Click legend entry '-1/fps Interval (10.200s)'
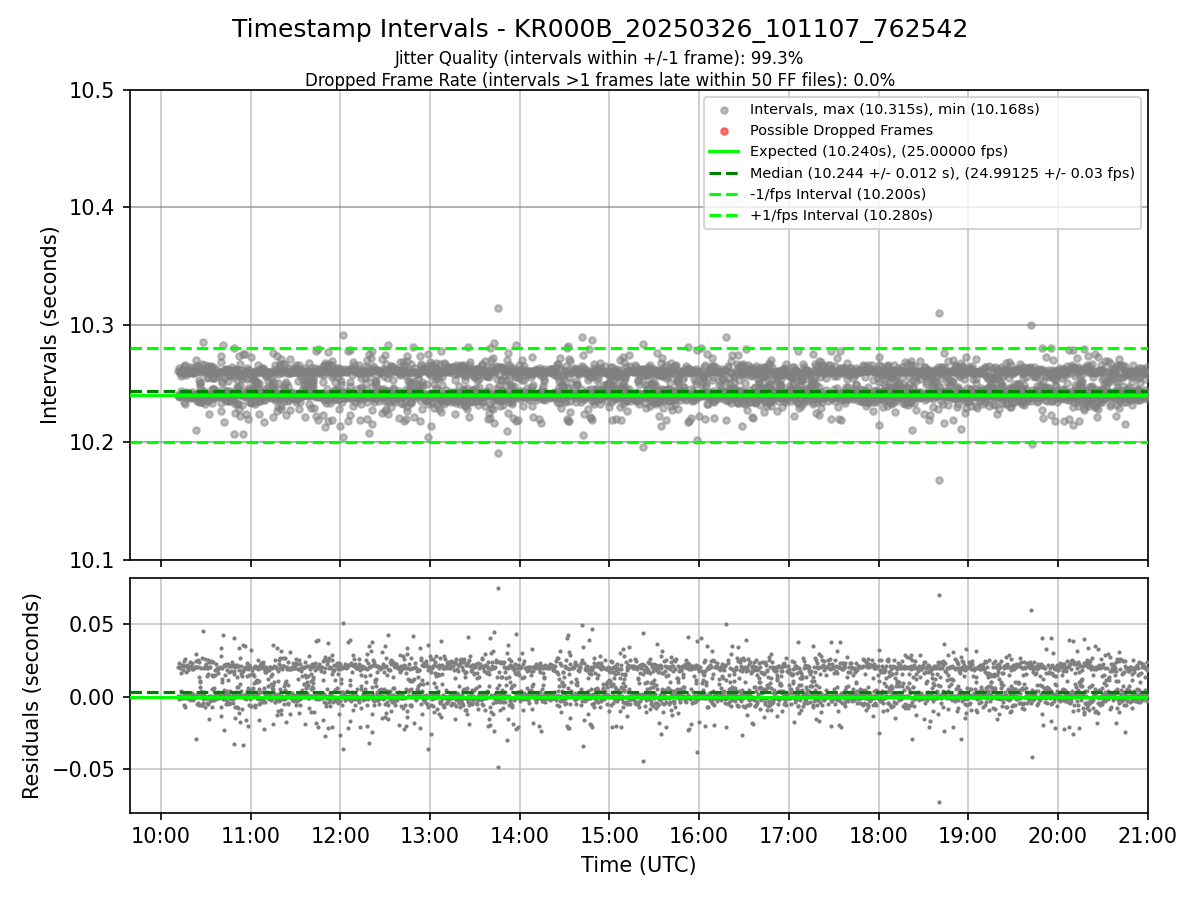1200x900 pixels. 838,194
